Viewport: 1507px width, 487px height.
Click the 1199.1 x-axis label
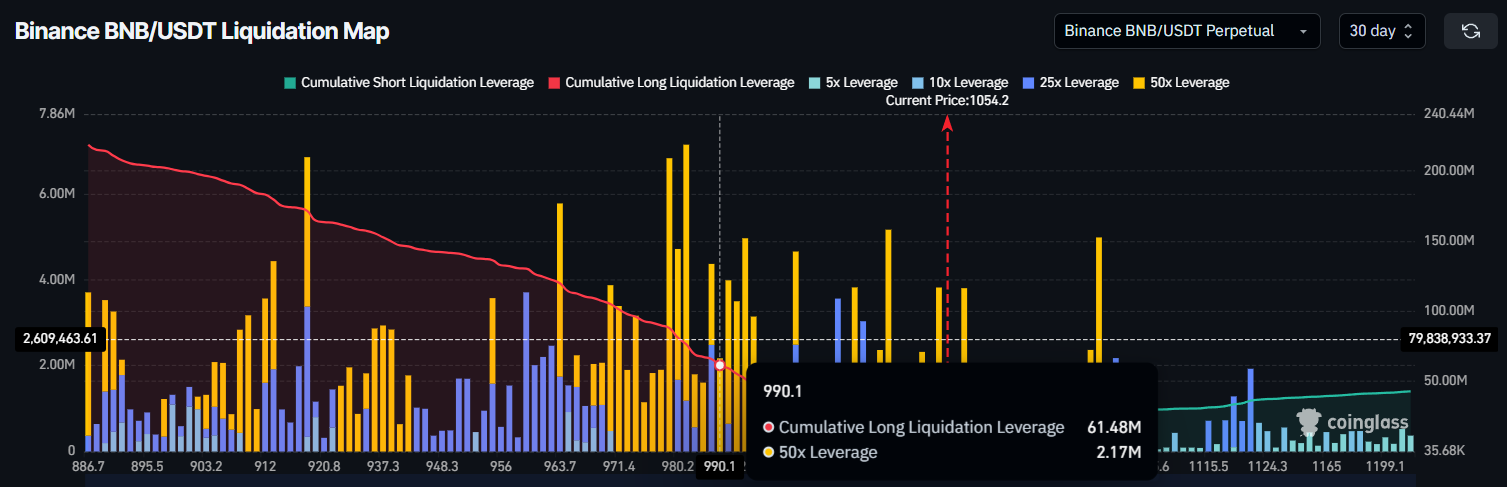[1386, 467]
